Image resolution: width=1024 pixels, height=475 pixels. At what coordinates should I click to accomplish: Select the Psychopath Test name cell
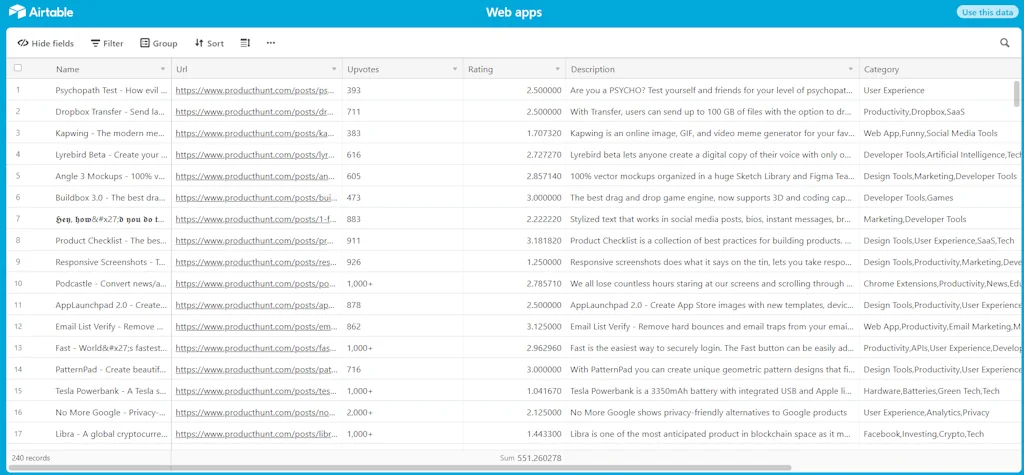(111, 90)
